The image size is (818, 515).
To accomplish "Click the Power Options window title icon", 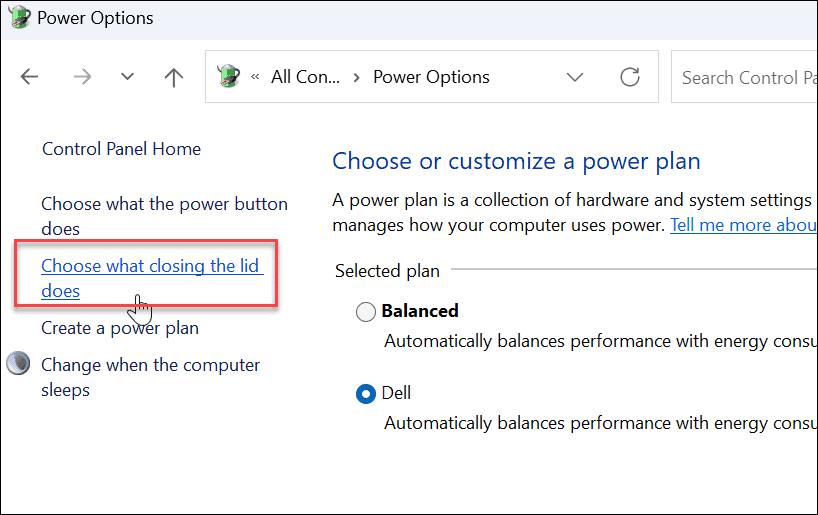I will tap(18, 17).
